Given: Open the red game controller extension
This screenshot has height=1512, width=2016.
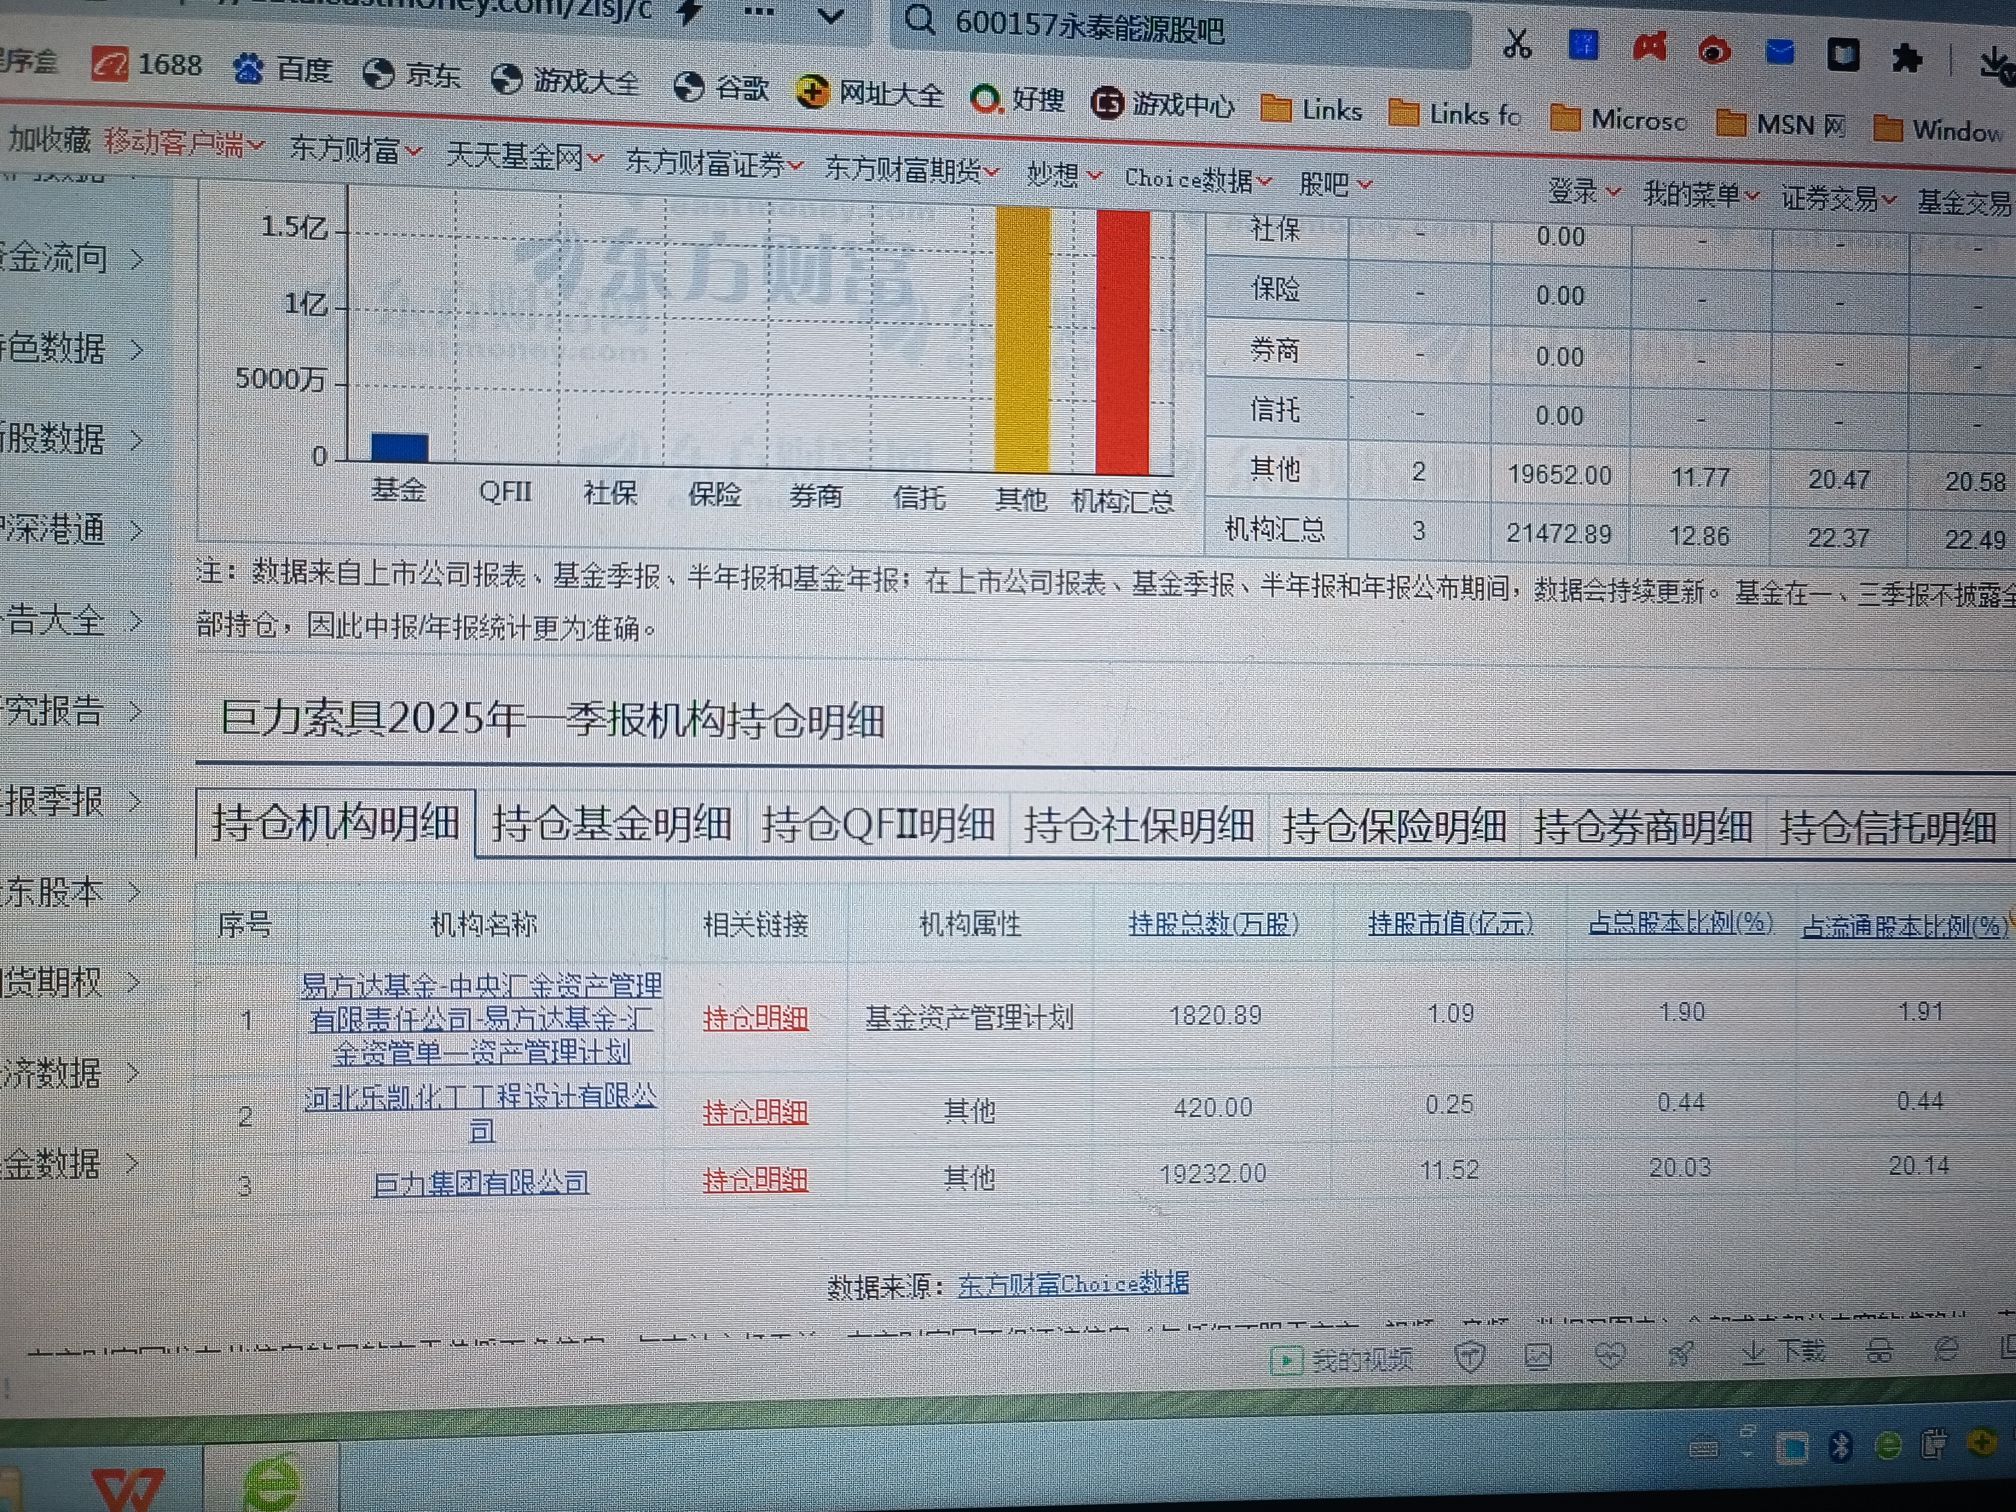Looking at the screenshot, I should coord(1650,47).
